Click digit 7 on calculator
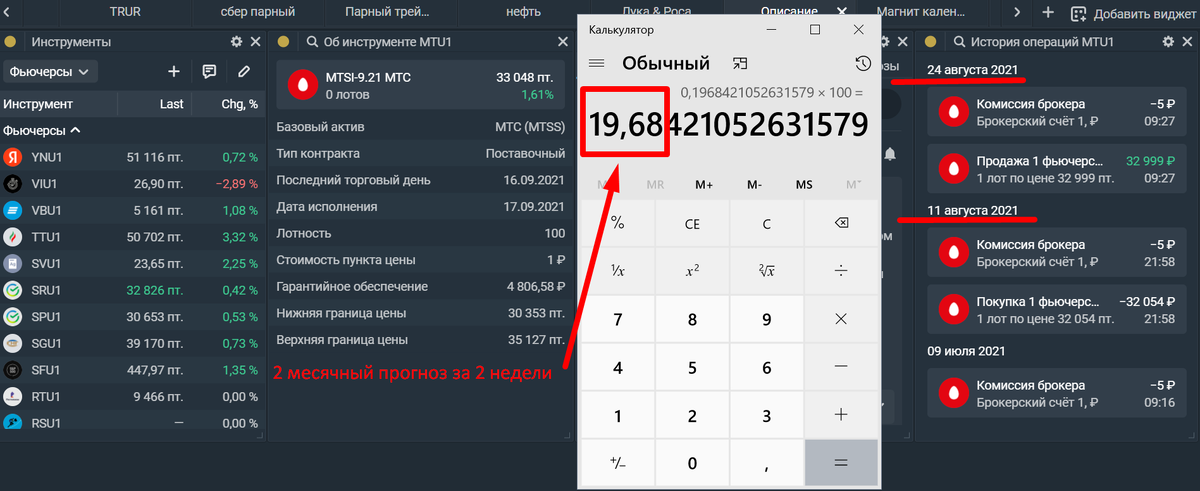 coord(617,319)
